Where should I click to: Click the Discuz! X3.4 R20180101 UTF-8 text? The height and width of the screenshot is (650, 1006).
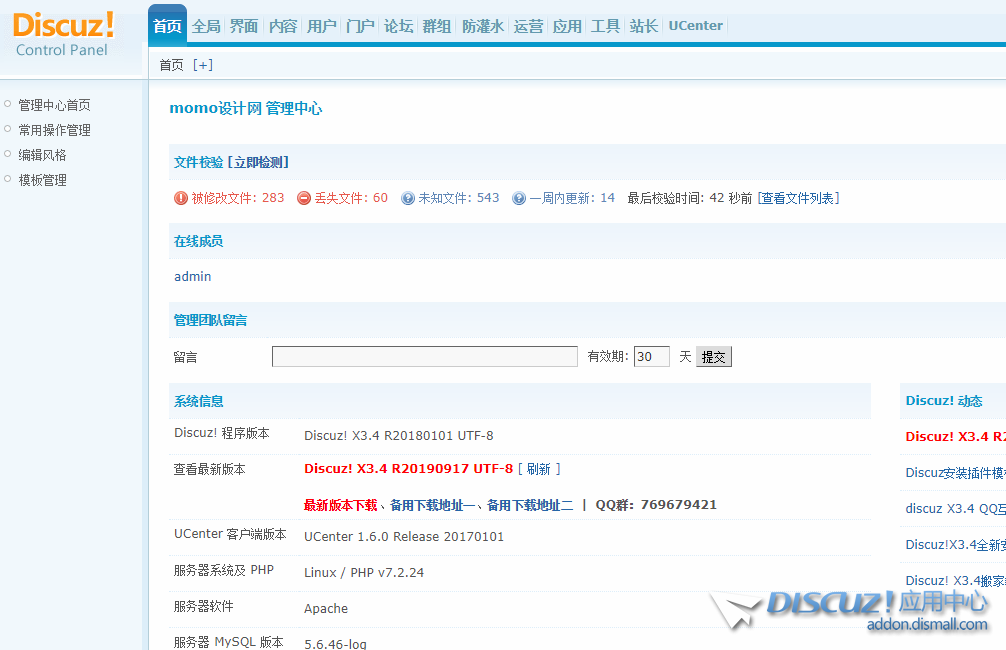(398, 436)
